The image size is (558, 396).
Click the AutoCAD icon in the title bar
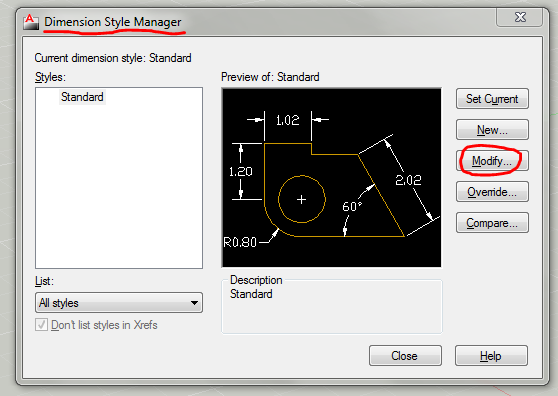[x=31, y=22]
